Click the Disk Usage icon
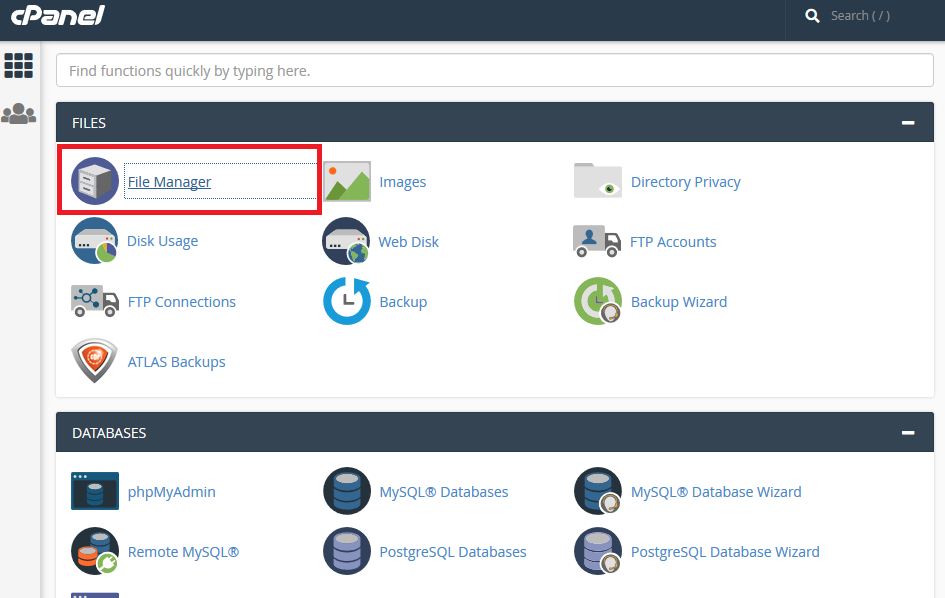 tap(95, 241)
